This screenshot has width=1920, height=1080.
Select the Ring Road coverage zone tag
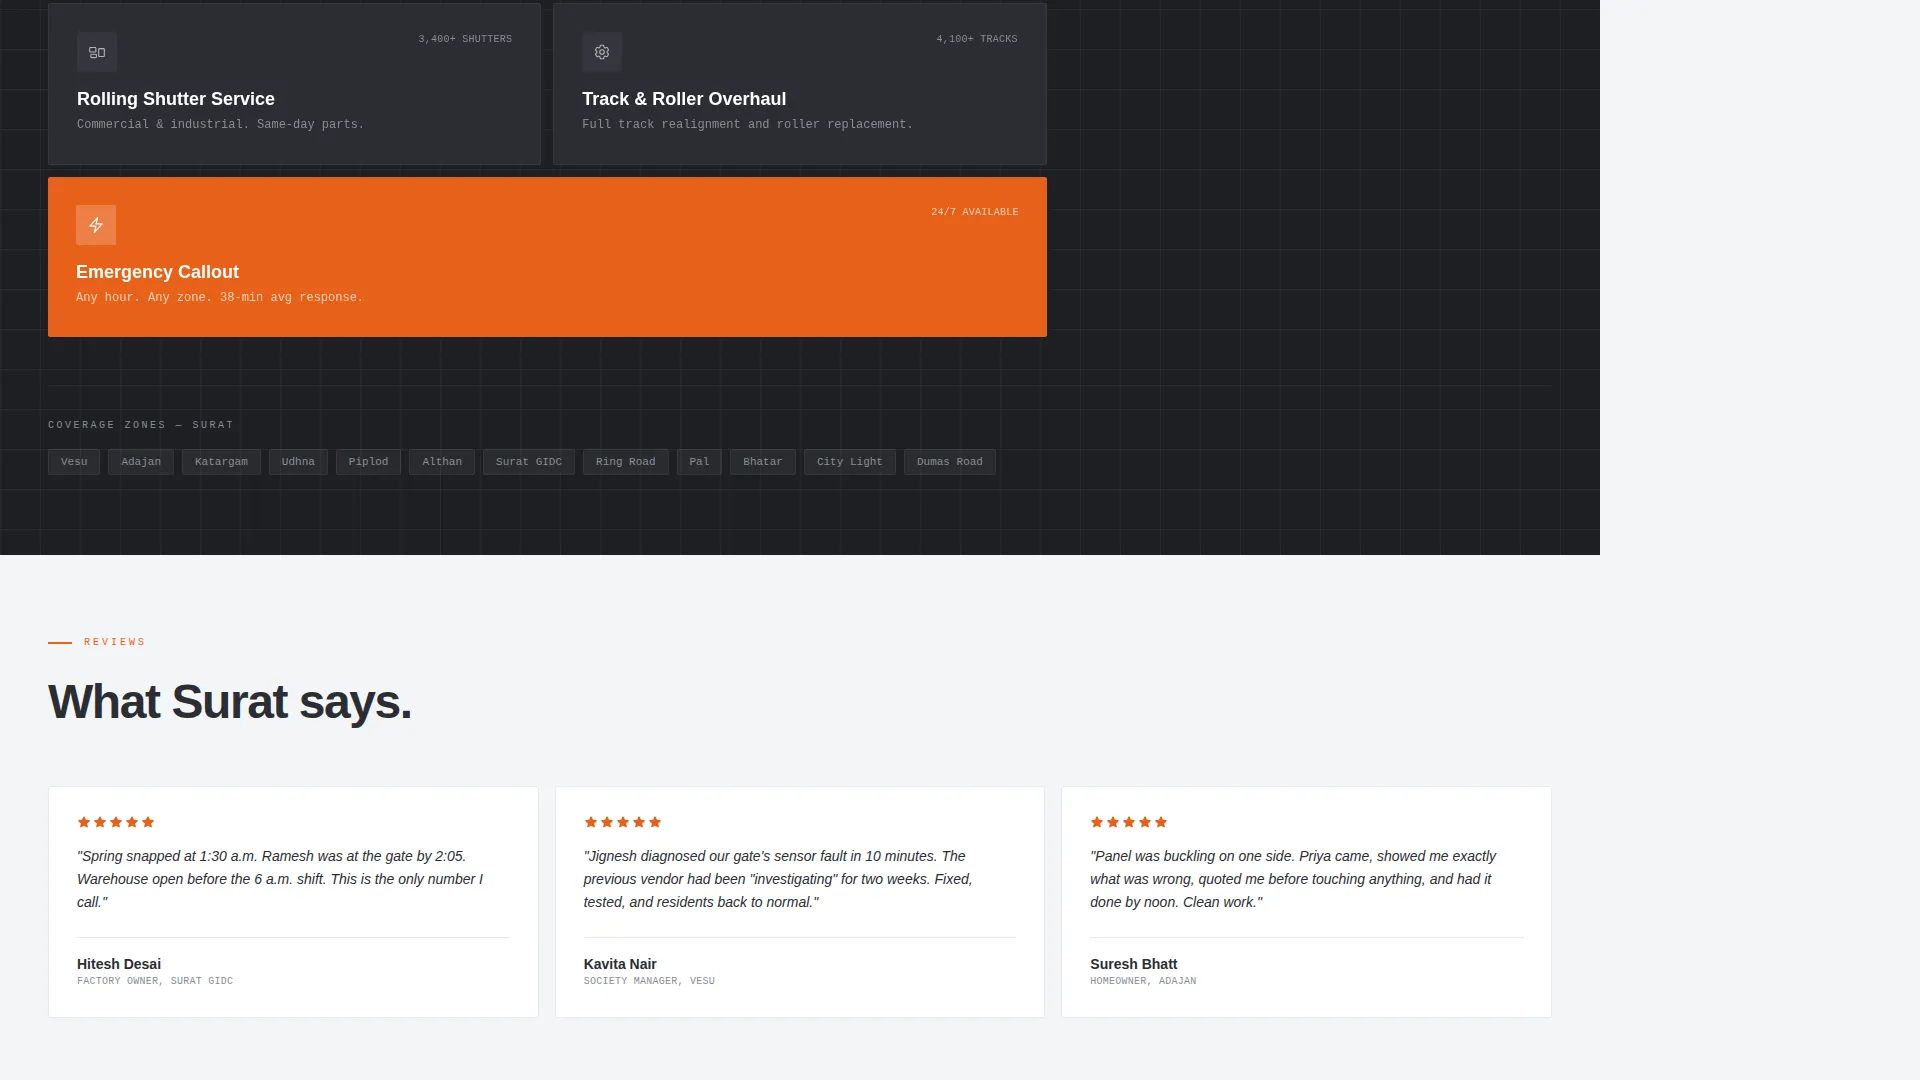pos(626,462)
